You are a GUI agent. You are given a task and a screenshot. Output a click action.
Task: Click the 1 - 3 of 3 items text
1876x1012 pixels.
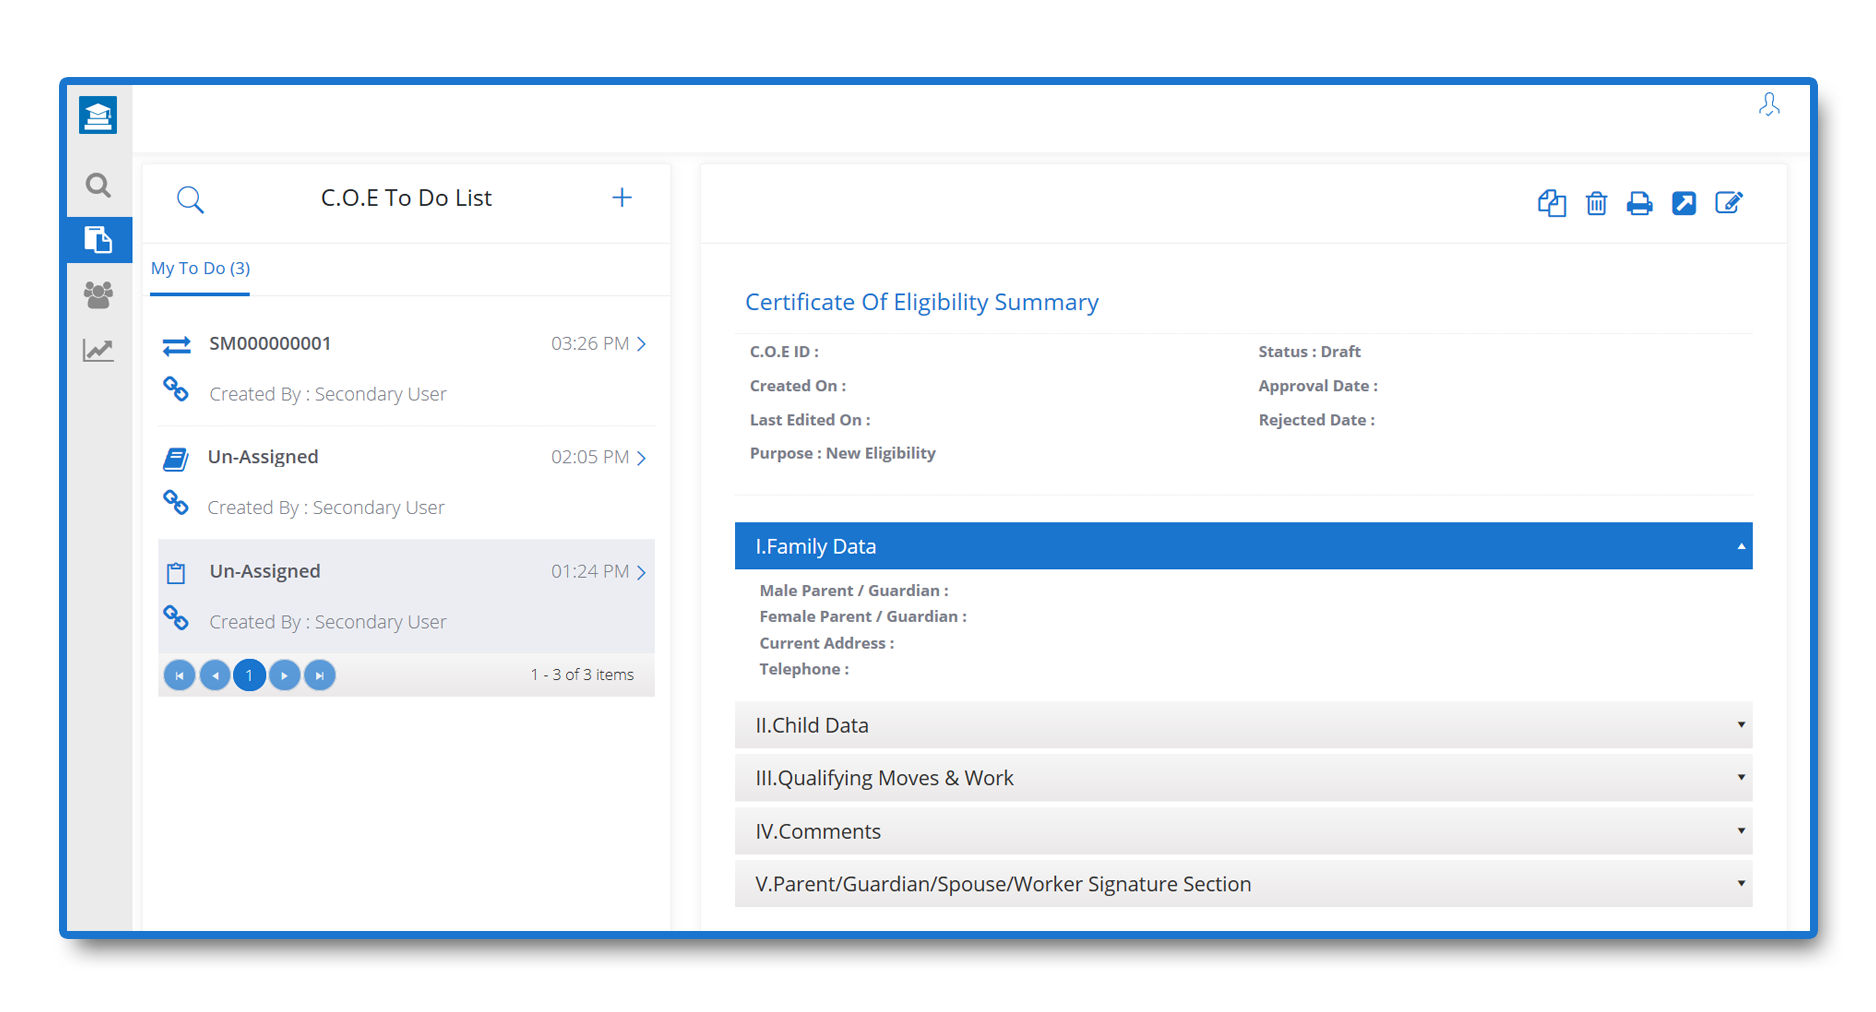coord(582,675)
